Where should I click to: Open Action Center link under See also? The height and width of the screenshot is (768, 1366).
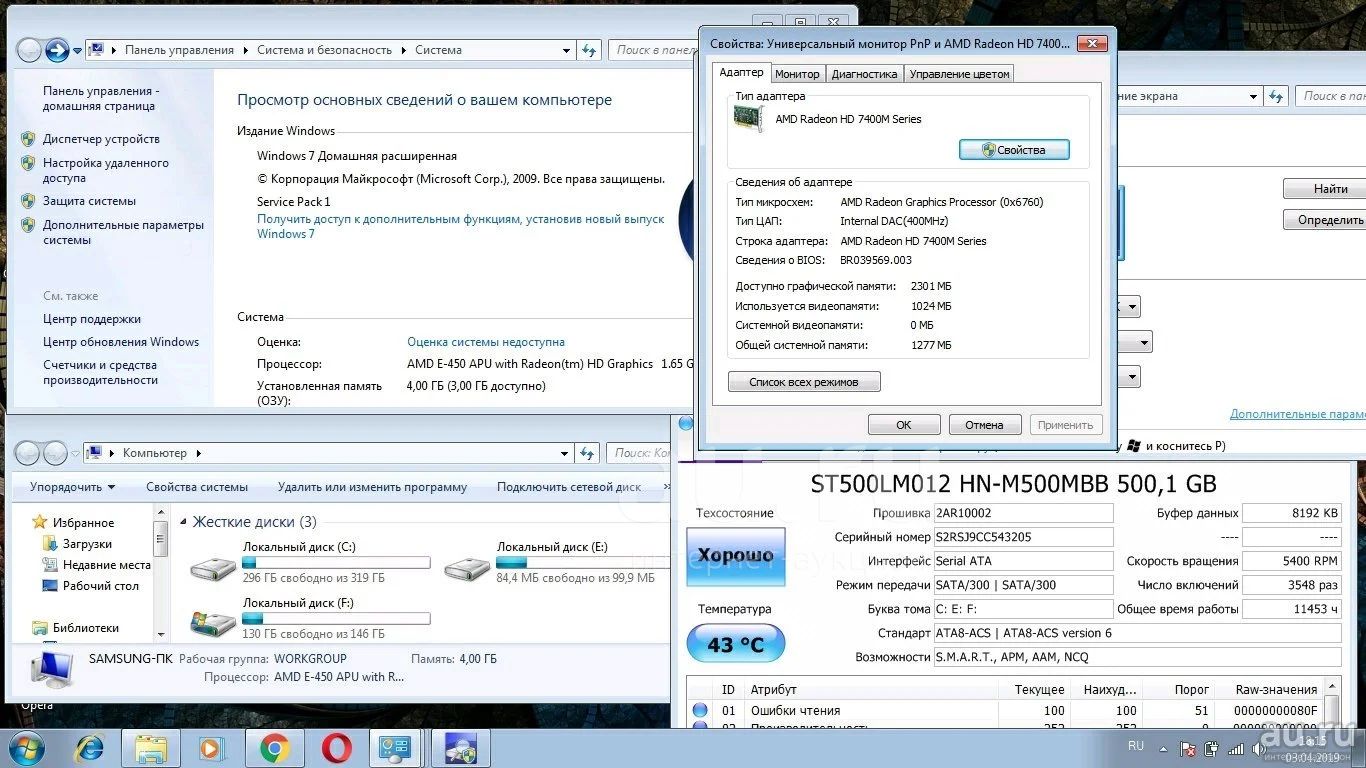pos(92,319)
